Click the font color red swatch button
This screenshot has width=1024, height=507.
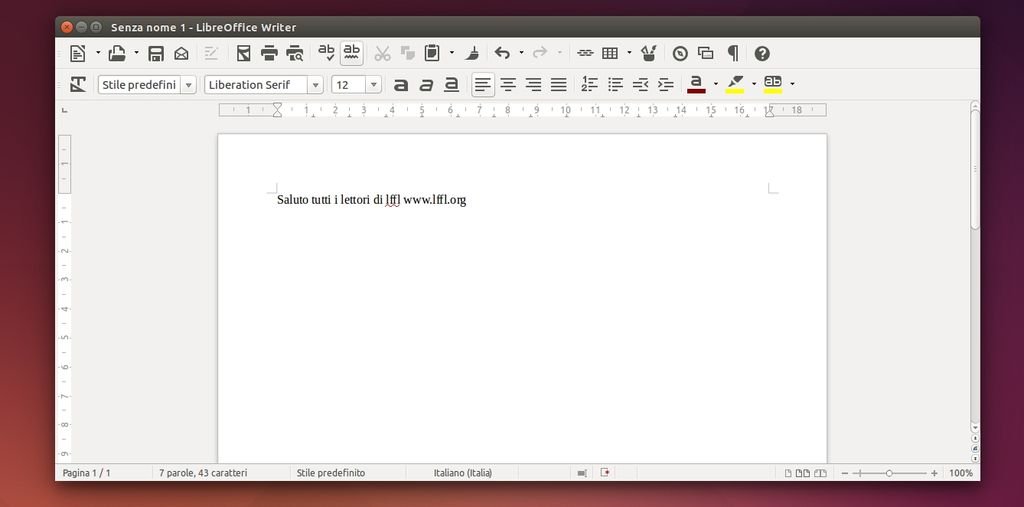coord(697,85)
